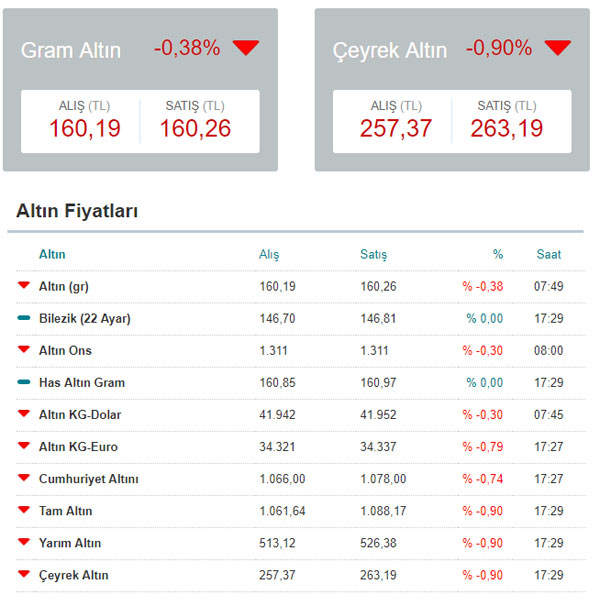Viewport: 600px width, 595px height.
Task: Click the teal dash icon next to Bilezik (22 Ayar)
Action: point(24,318)
